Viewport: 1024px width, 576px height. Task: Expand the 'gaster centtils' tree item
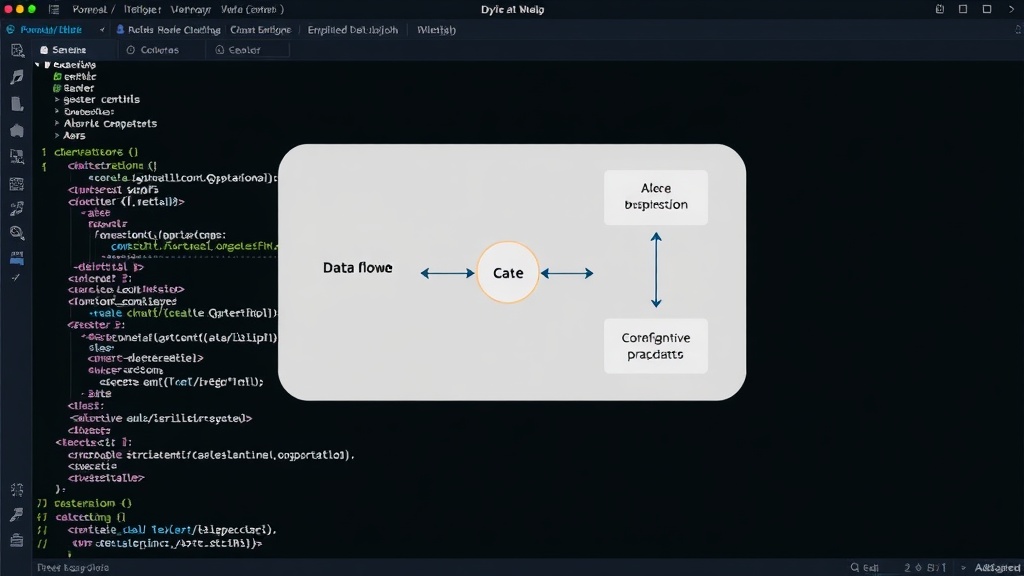point(57,100)
